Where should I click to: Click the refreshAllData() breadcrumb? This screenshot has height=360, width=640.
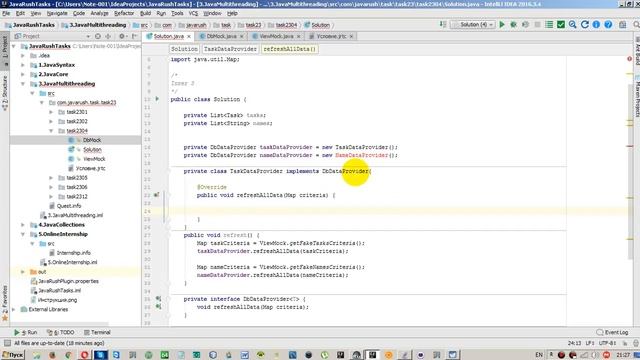click(289, 49)
